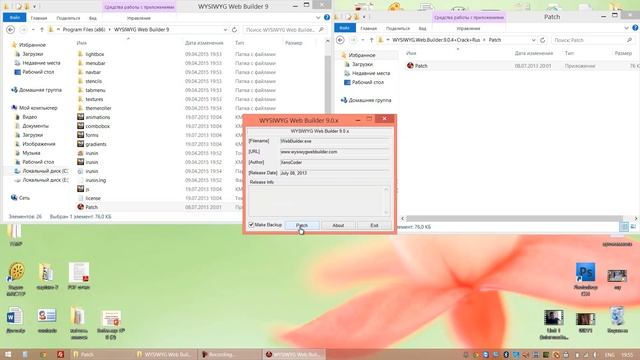Select the menubar folder
This screenshot has height=360, width=640.
pos(95,63)
